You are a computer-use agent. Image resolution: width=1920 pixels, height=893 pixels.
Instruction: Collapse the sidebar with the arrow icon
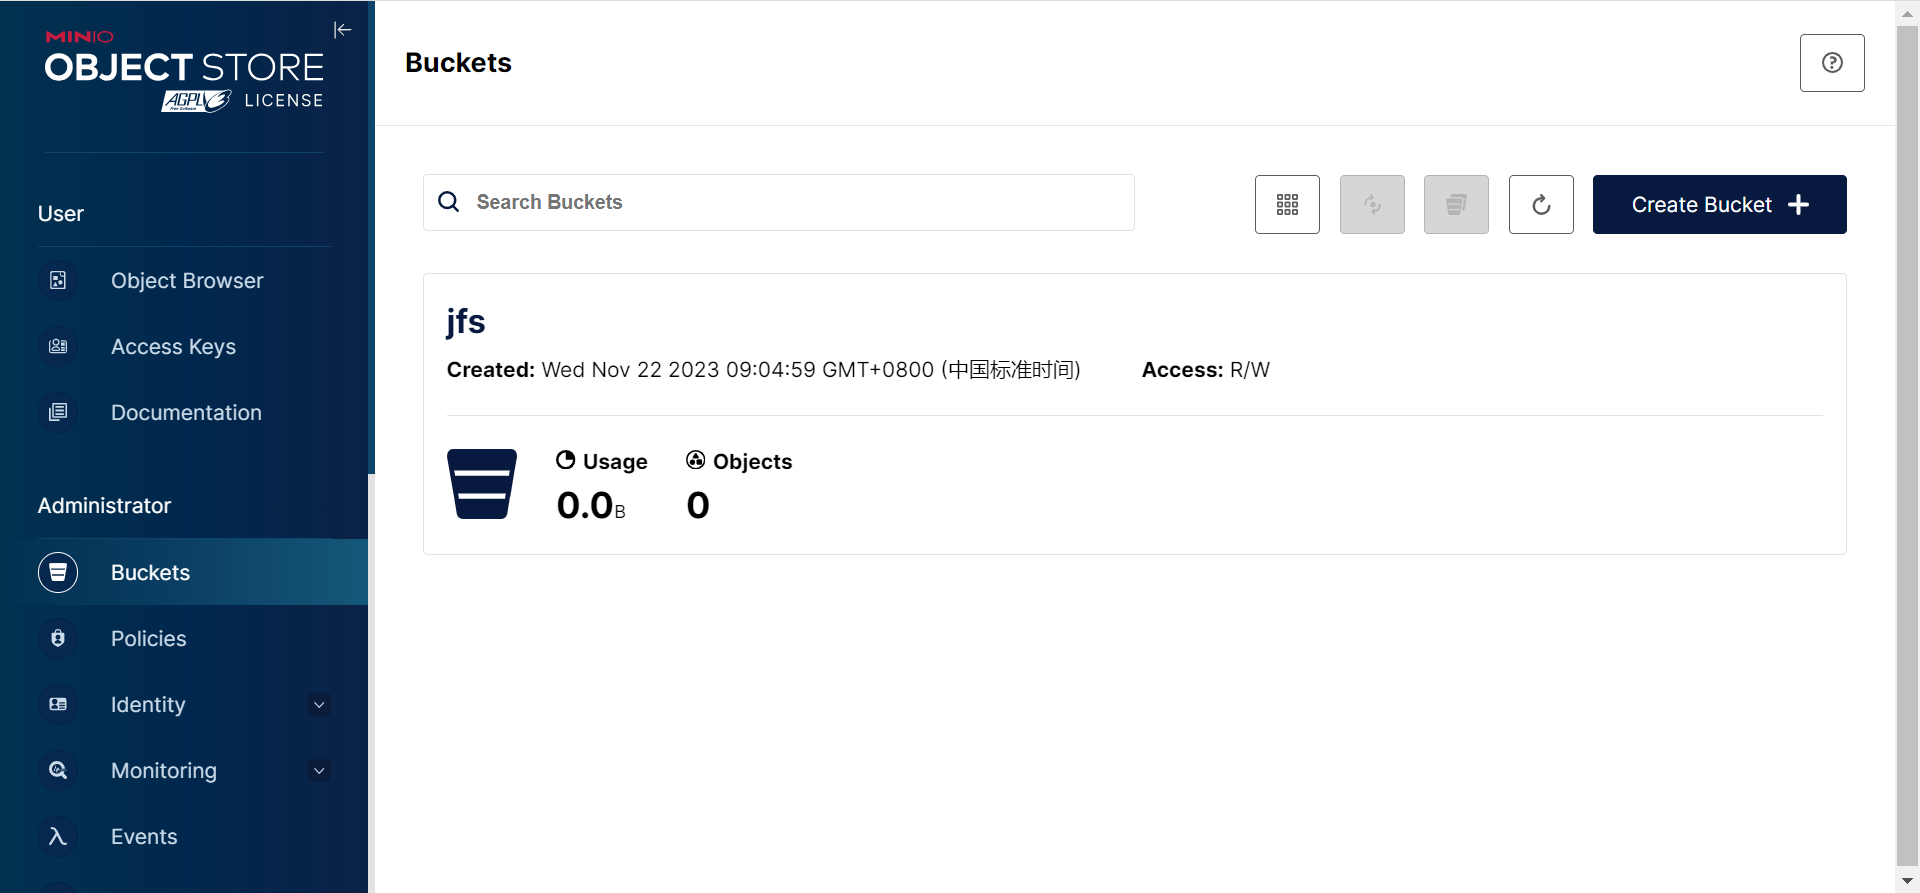(342, 30)
